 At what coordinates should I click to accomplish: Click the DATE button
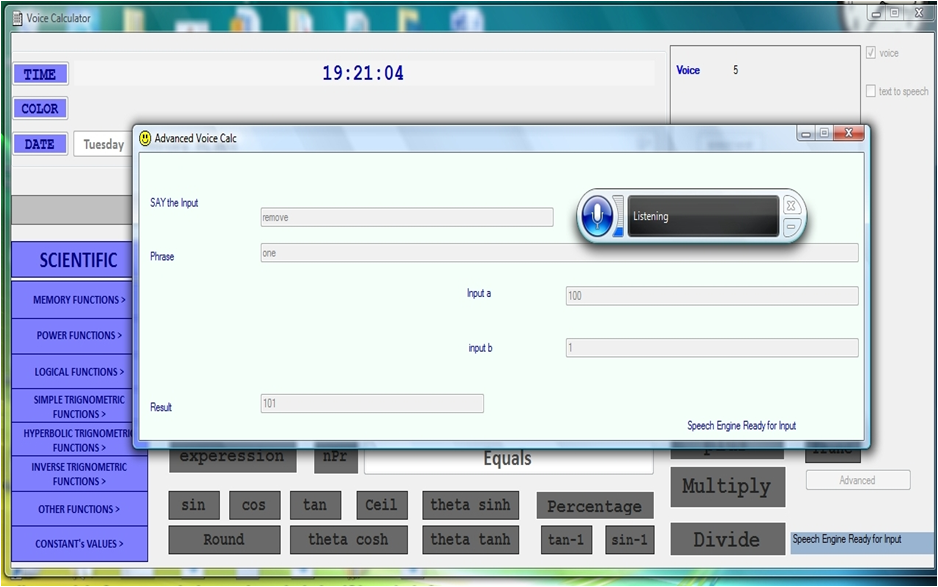pos(41,144)
